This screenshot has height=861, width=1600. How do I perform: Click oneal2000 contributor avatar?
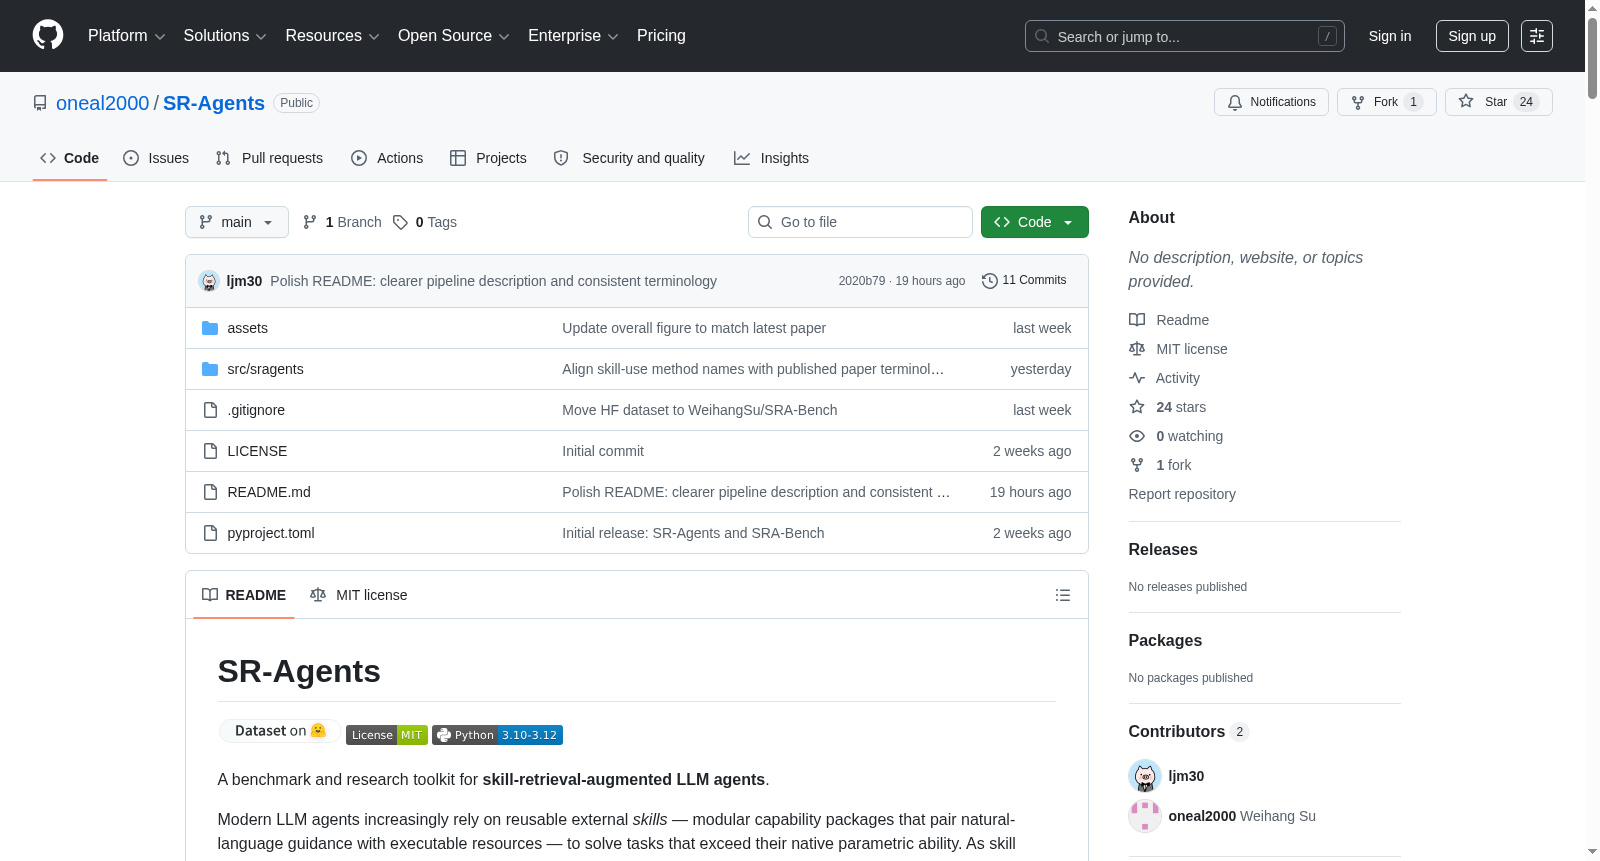click(x=1145, y=816)
